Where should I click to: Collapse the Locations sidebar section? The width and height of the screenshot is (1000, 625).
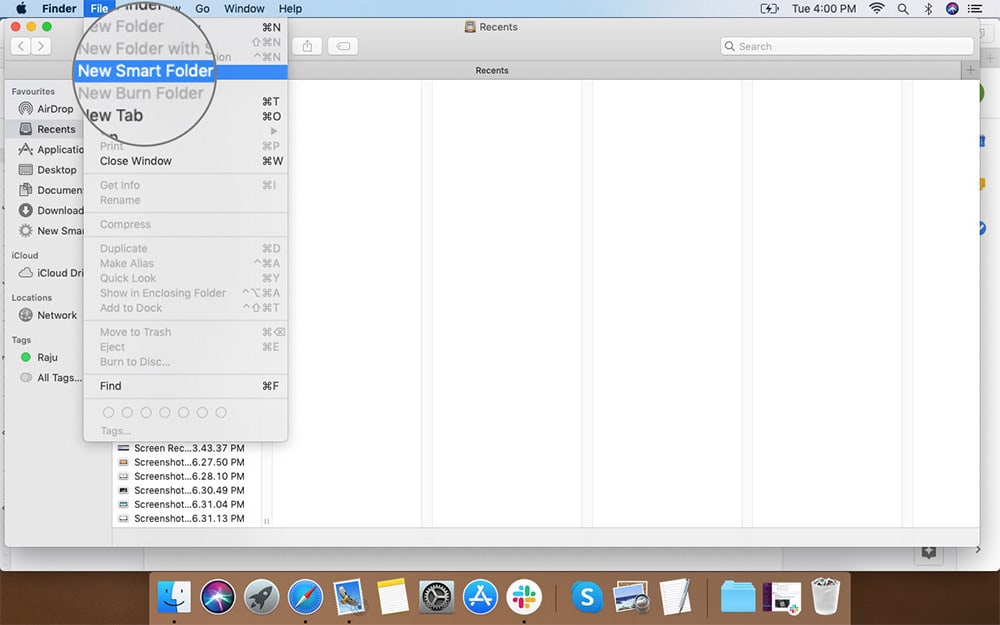point(35,297)
